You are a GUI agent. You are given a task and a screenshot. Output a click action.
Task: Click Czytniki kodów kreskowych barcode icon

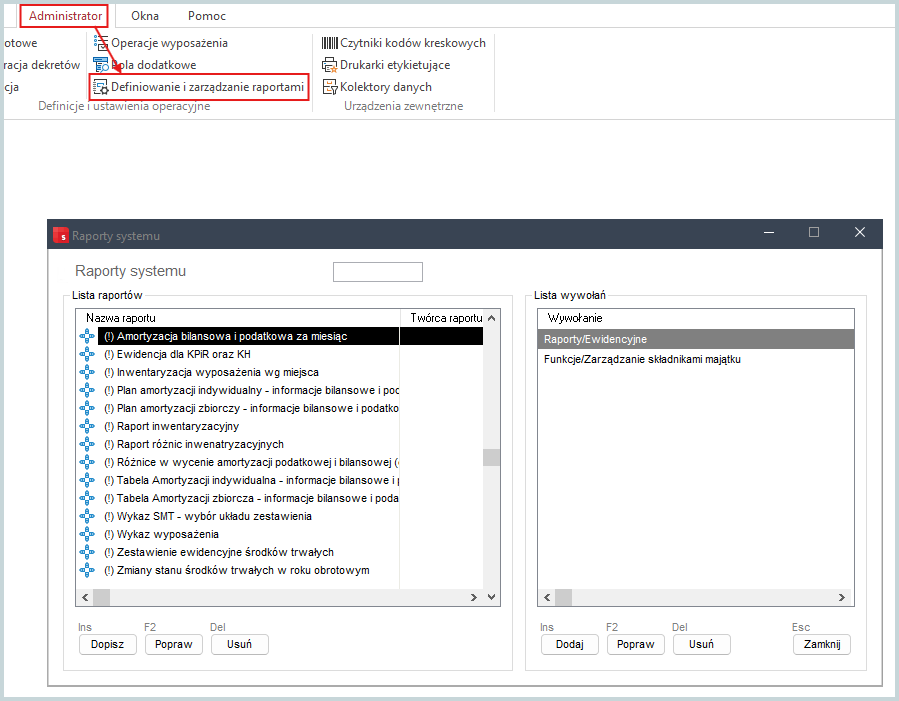coord(330,43)
